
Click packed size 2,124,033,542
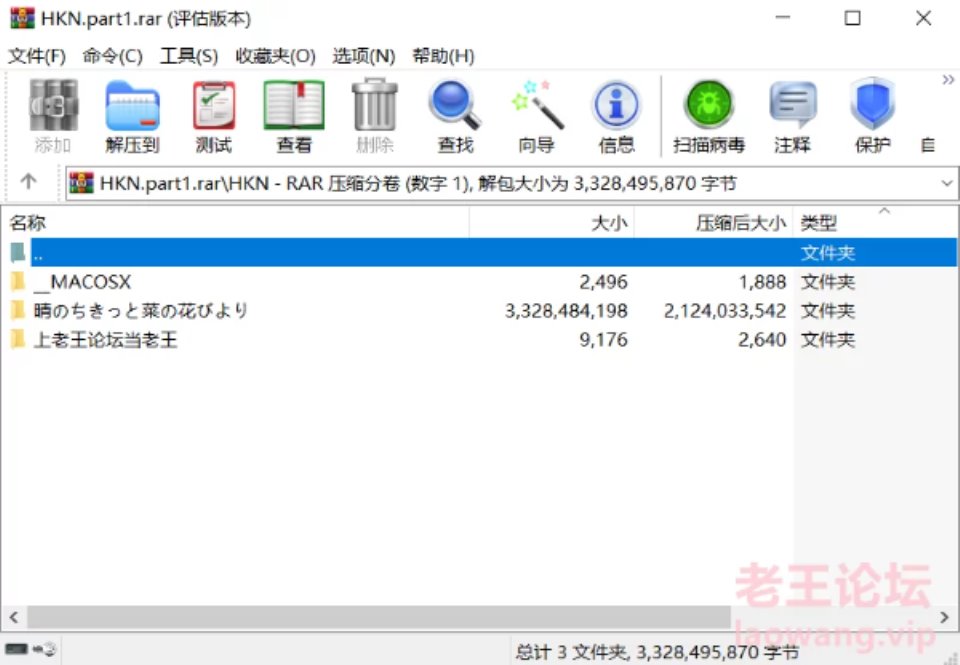[x=725, y=311]
